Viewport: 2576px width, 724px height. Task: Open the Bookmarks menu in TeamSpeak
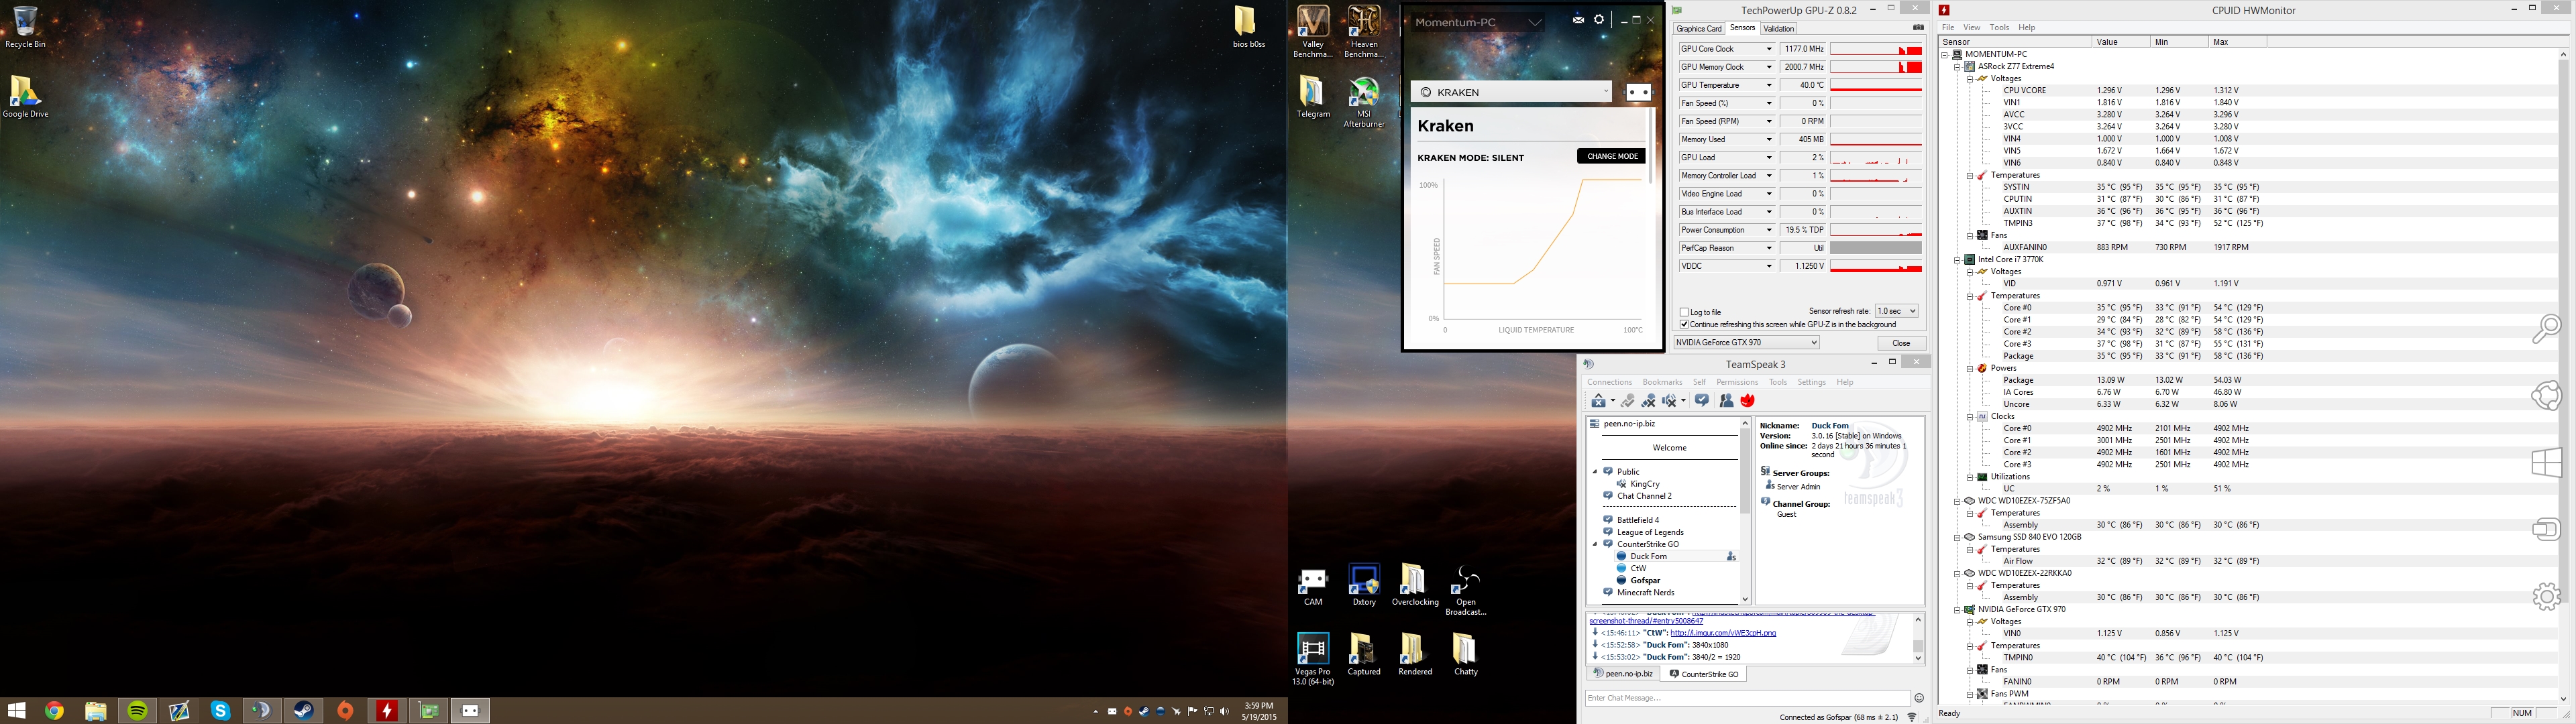coord(1662,382)
